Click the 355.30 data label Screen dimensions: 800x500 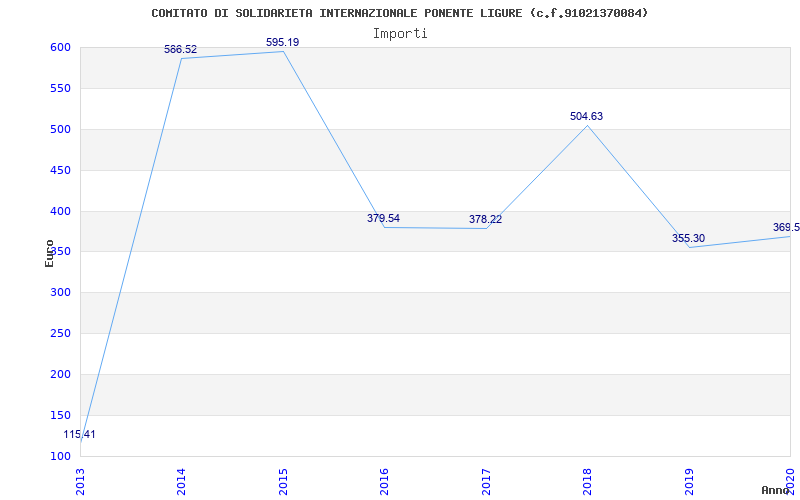point(689,238)
